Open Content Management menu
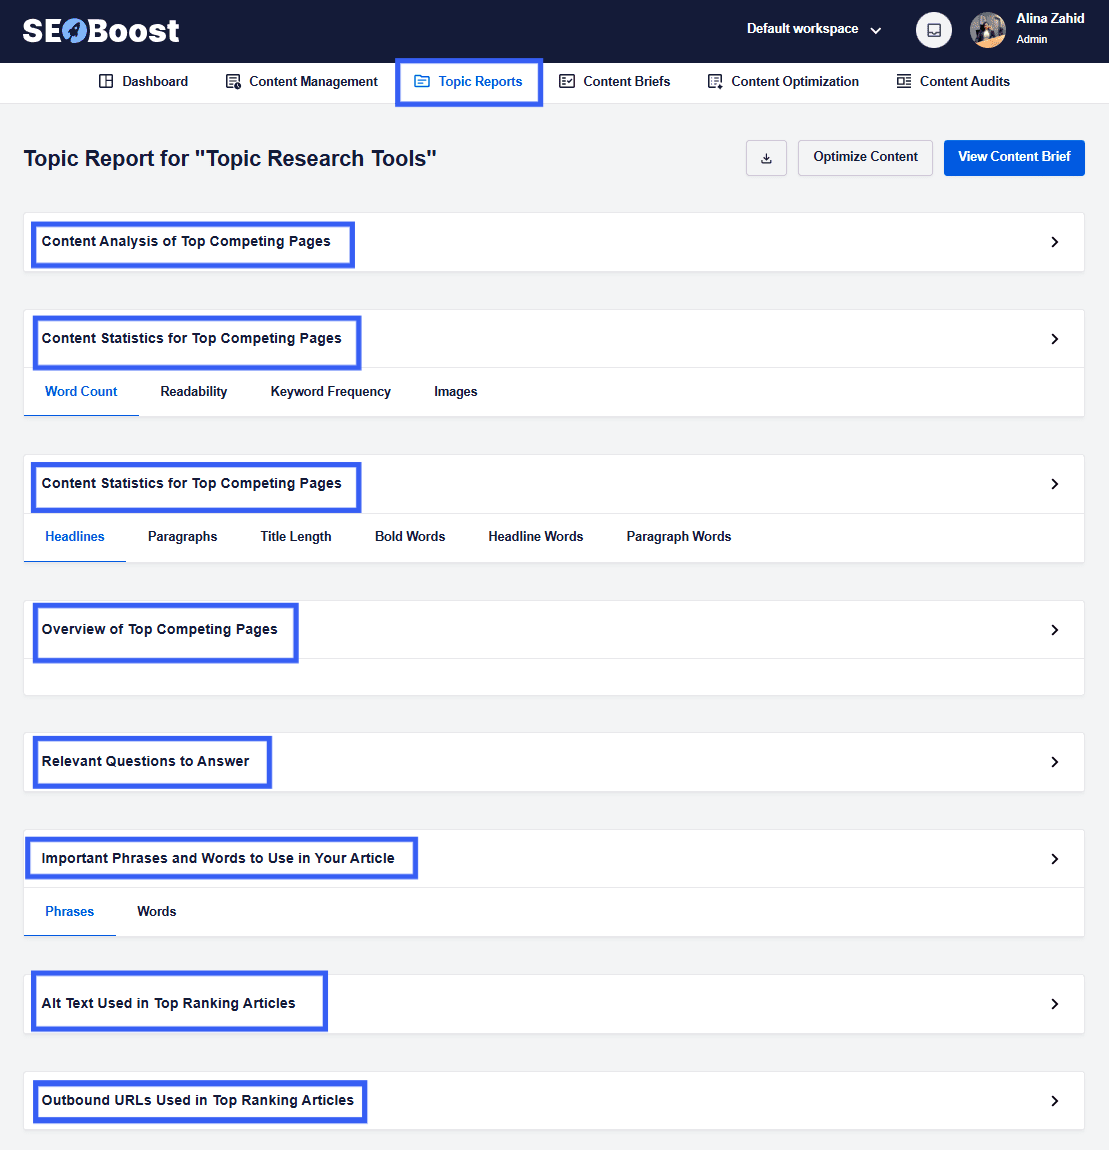1109x1150 pixels. [x=302, y=81]
